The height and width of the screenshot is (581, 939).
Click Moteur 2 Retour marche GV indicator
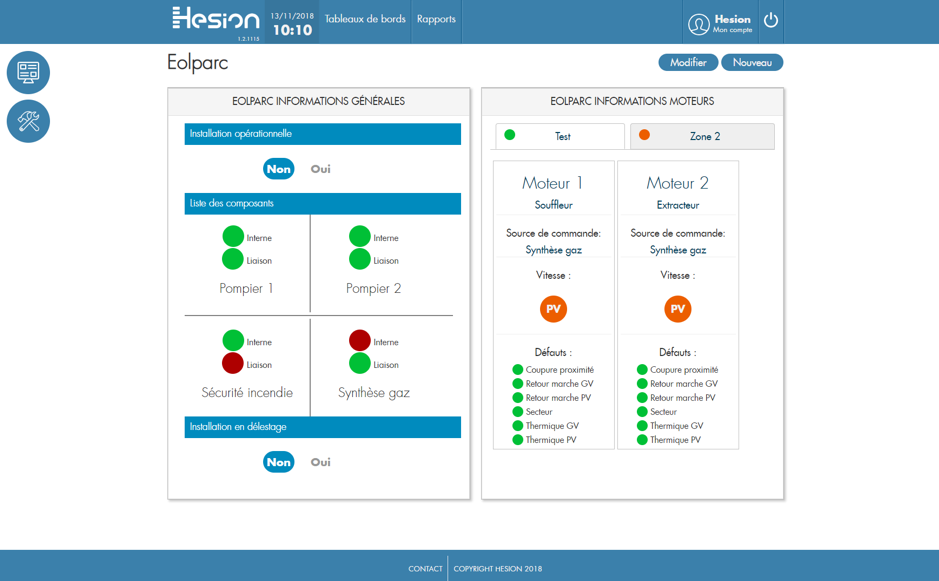click(642, 383)
